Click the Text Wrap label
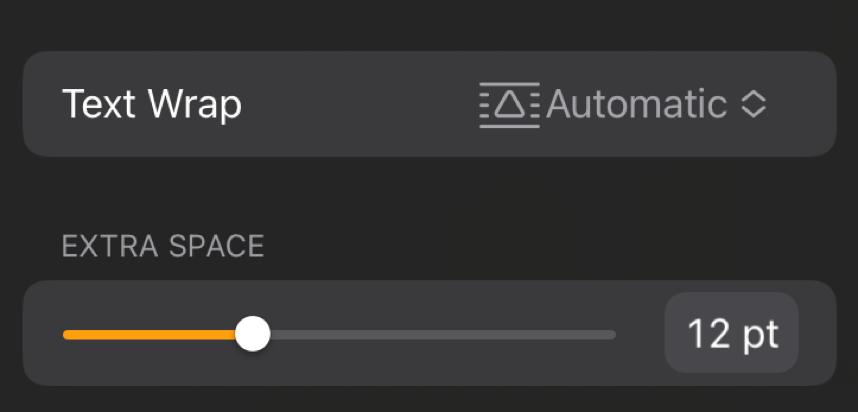The image size is (858, 412). tap(152, 104)
